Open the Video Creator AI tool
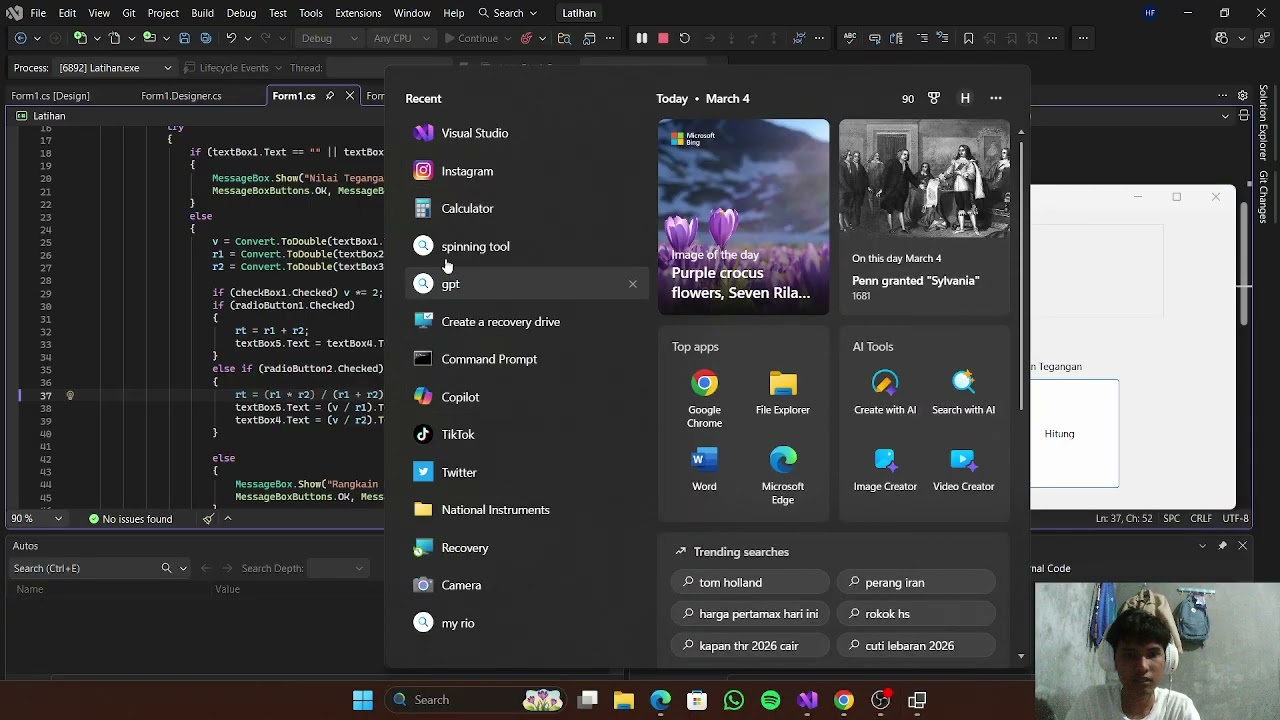The height and width of the screenshot is (720, 1280). [x=963, y=469]
